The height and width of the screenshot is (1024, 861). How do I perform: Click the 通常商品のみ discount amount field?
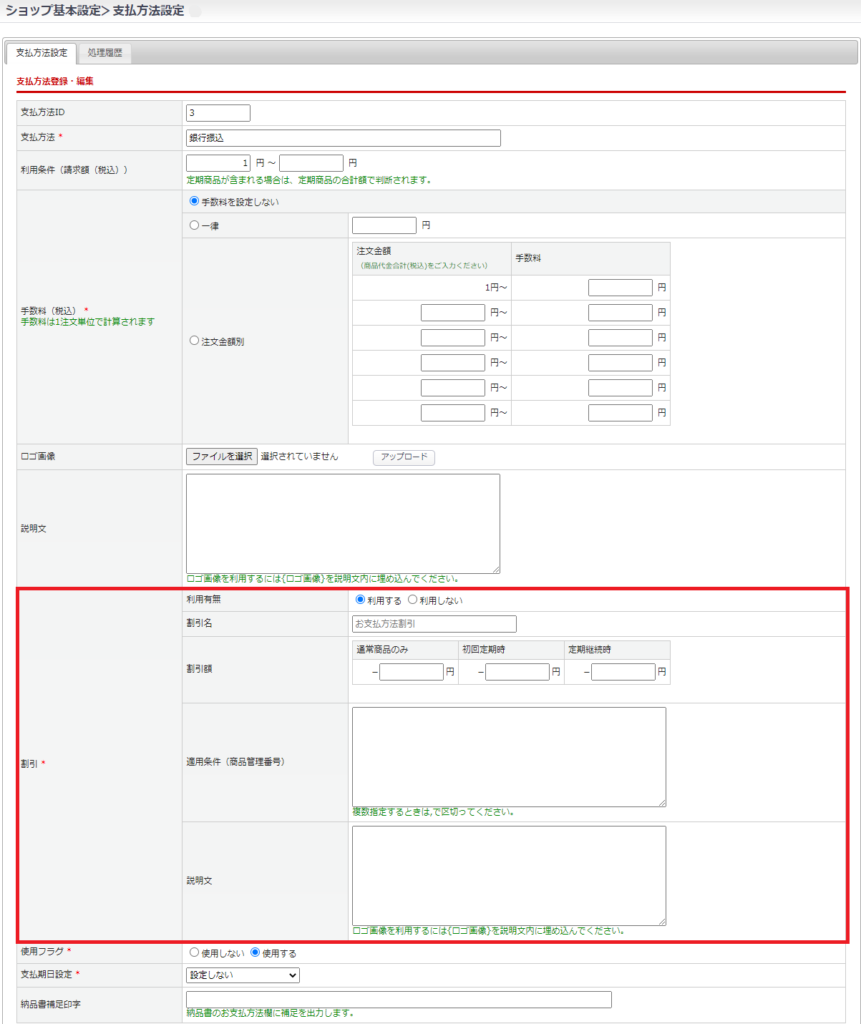click(412, 672)
